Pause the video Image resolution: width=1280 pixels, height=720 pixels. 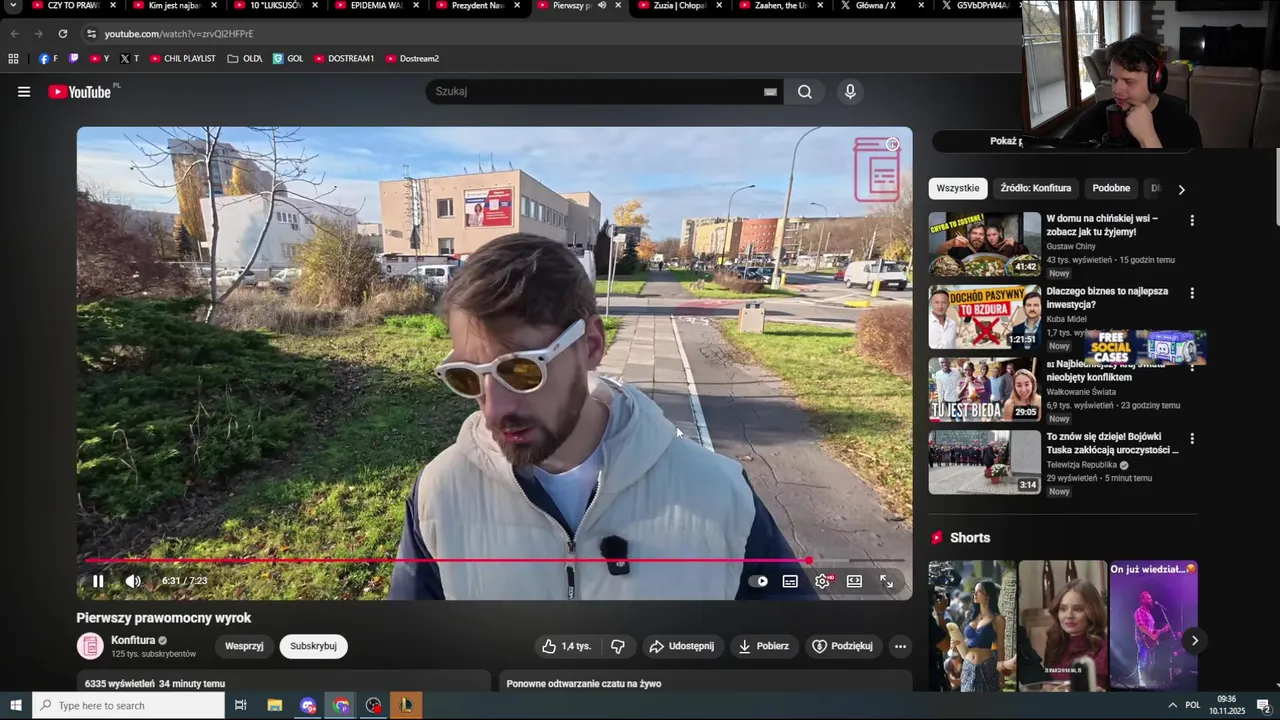point(98,581)
